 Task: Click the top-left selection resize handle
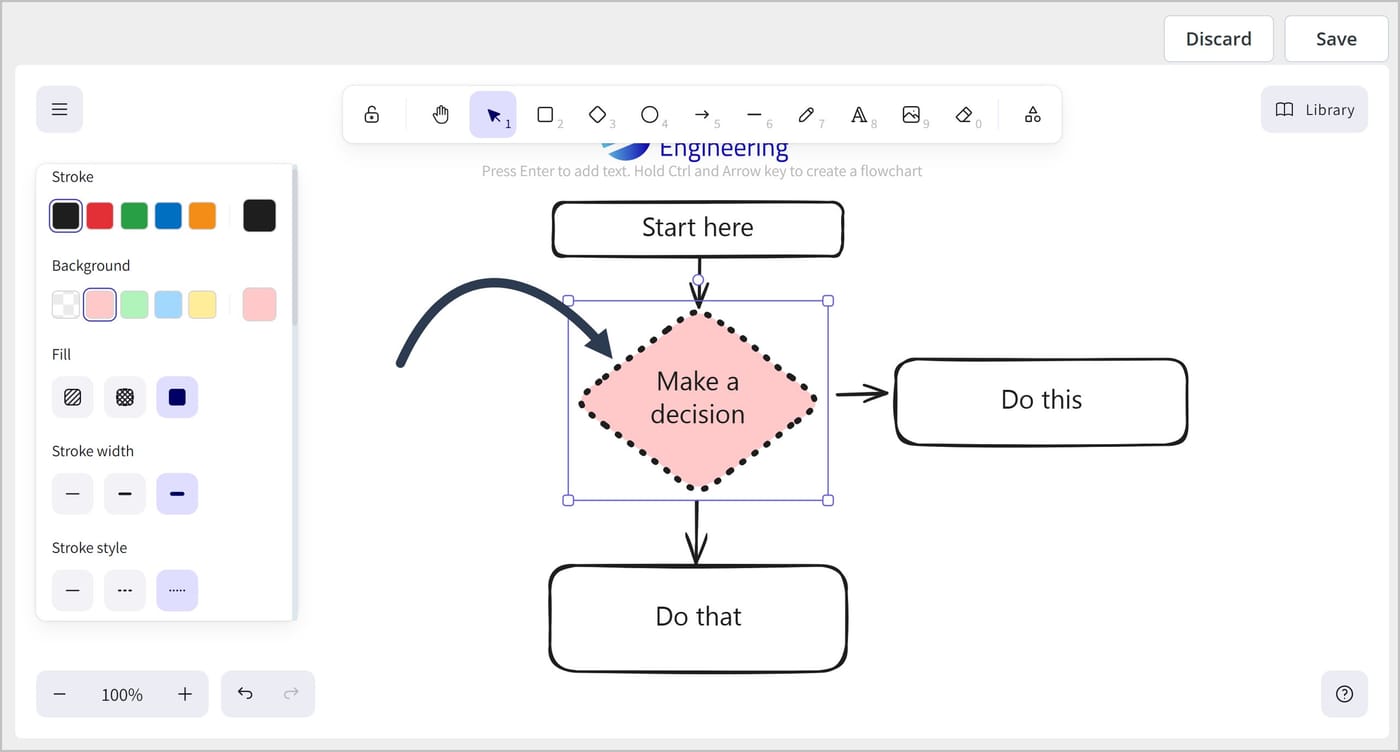pos(568,300)
